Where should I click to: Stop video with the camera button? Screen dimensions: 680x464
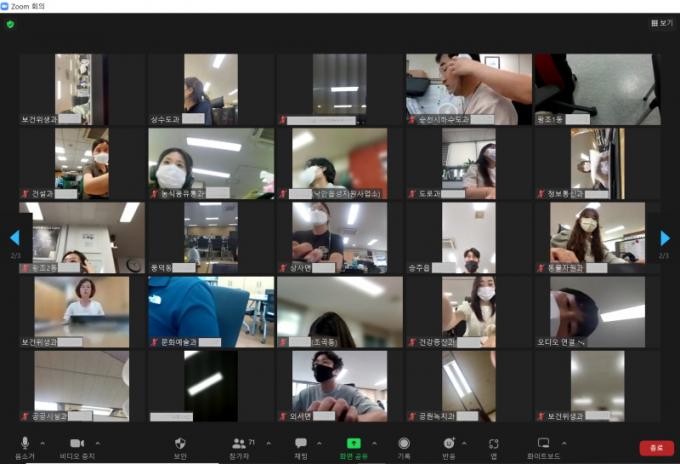(75, 444)
